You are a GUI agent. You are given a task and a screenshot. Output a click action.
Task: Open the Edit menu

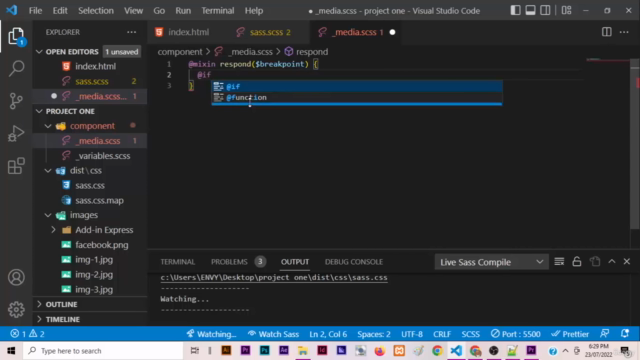tap(60, 11)
